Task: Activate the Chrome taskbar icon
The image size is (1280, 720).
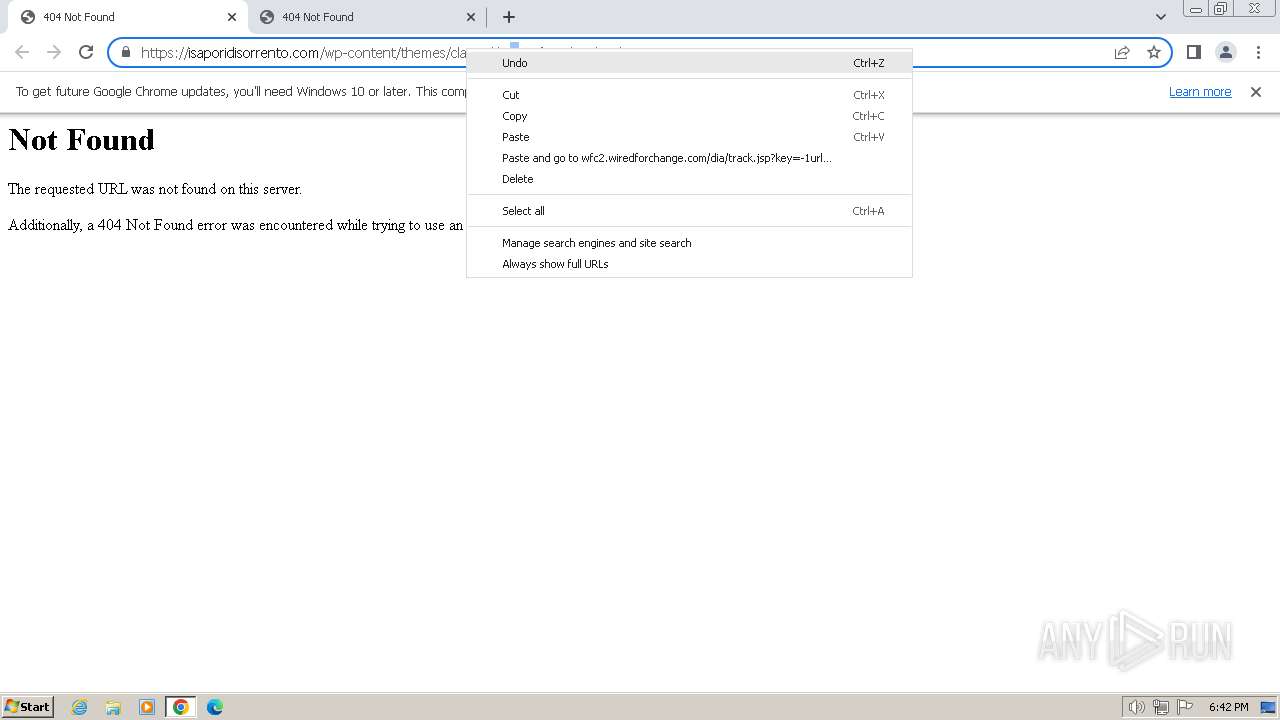Action: tap(181, 707)
